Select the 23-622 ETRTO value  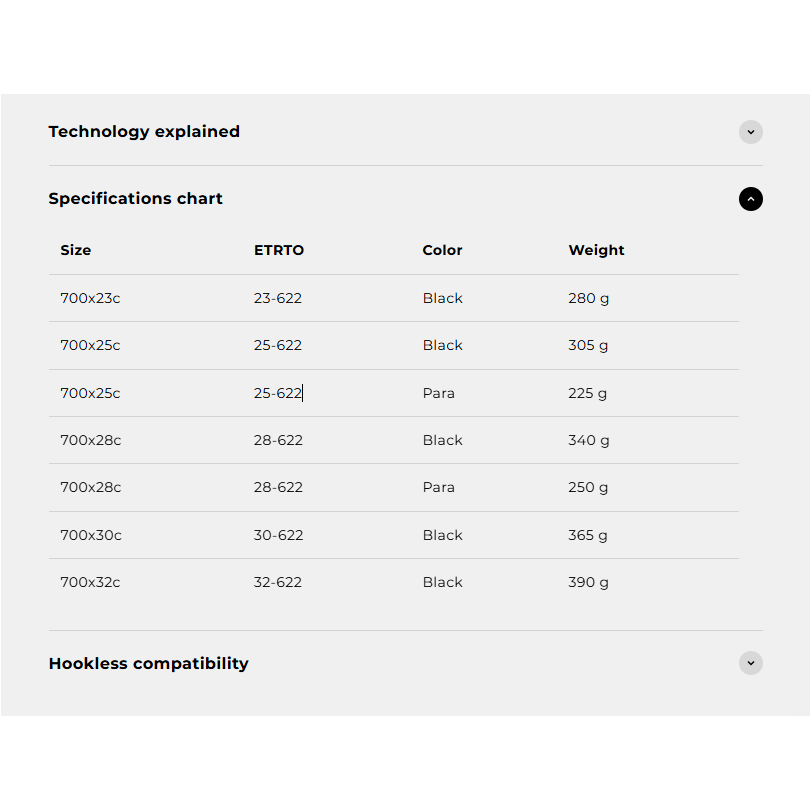coord(277,298)
